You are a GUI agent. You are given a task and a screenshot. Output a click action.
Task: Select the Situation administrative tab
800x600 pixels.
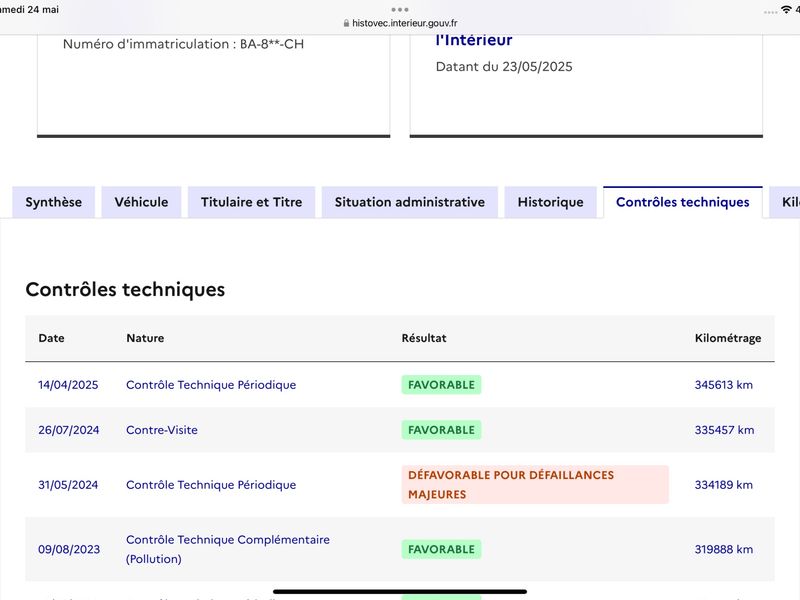click(410, 202)
